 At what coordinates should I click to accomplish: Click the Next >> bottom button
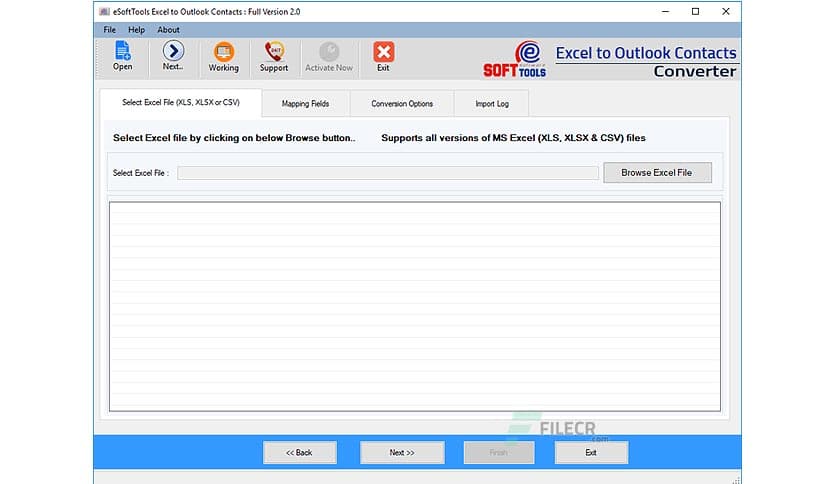(x=402, y=453)
